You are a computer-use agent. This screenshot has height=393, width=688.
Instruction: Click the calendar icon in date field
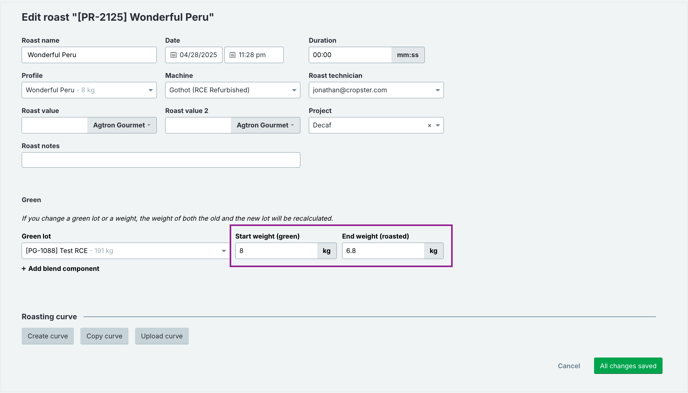click(173, 55)
